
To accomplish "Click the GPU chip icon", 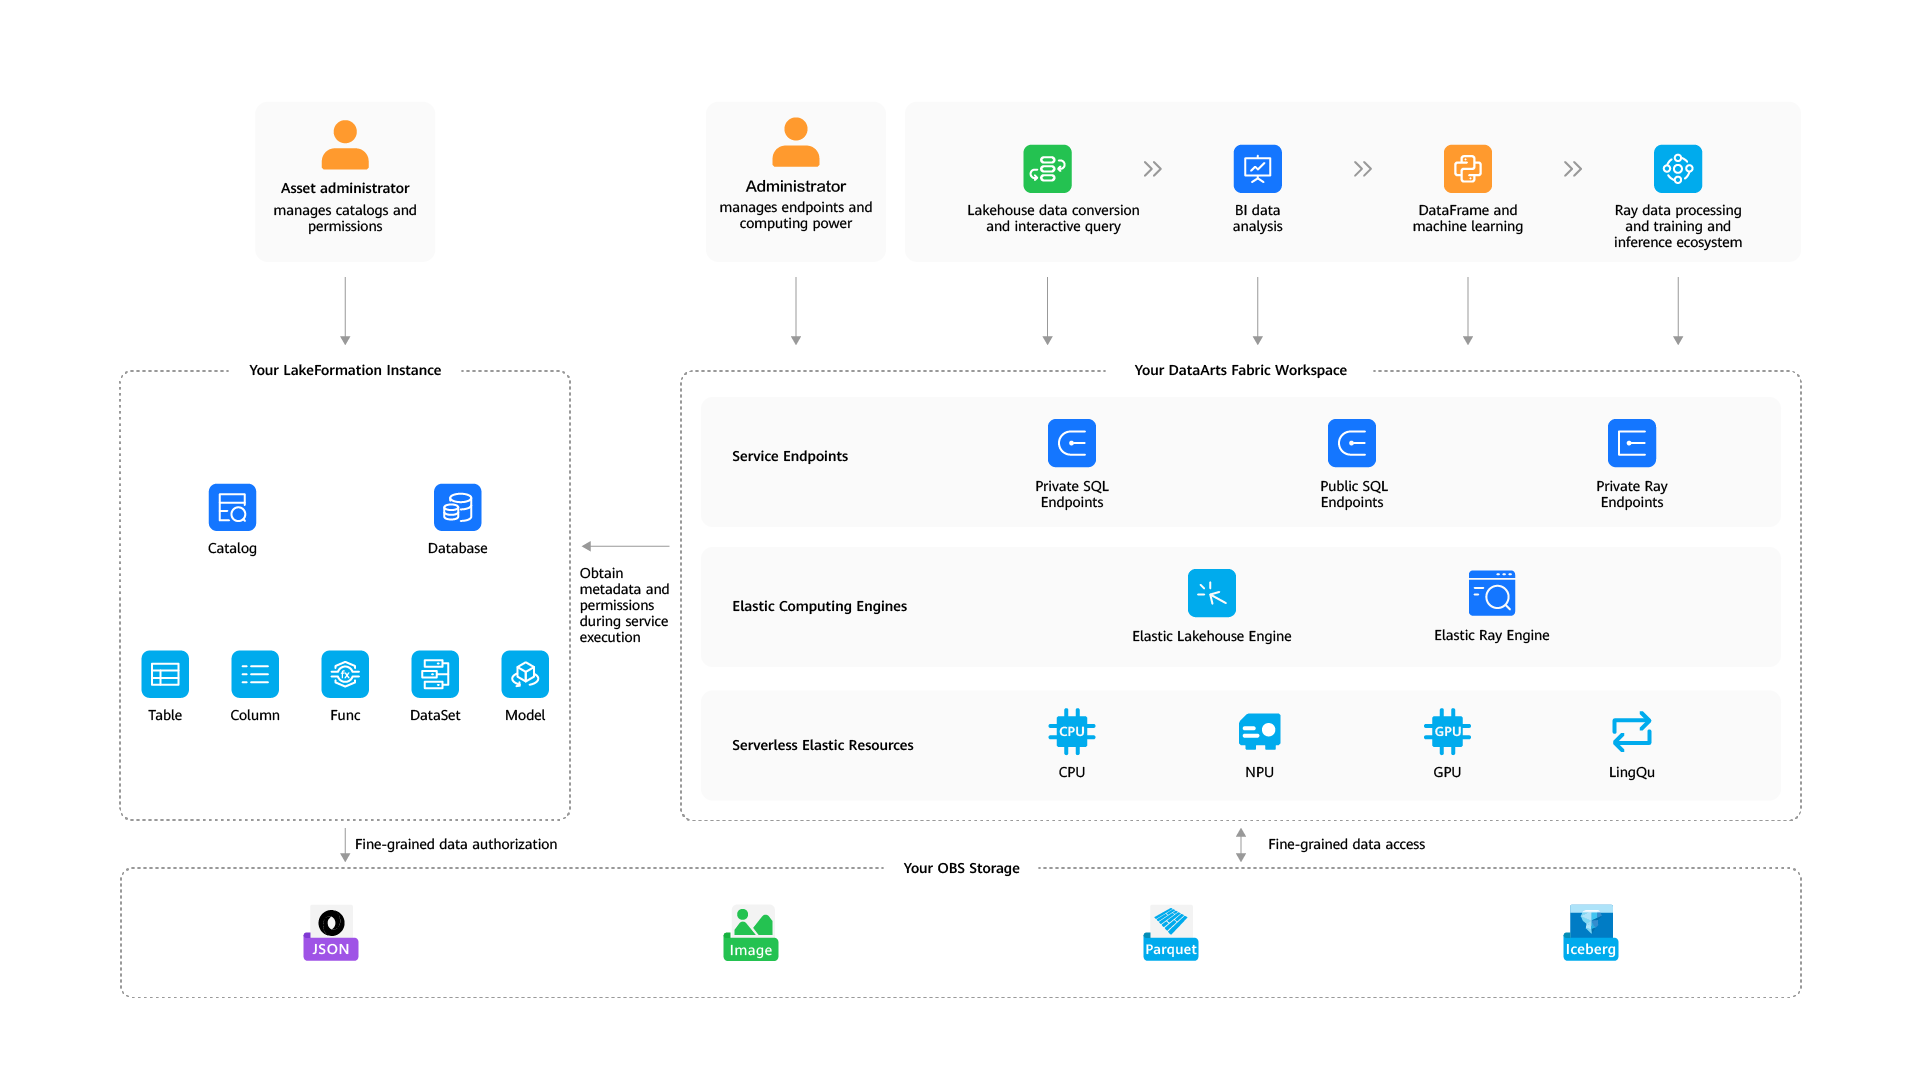I will point(1447,732).
